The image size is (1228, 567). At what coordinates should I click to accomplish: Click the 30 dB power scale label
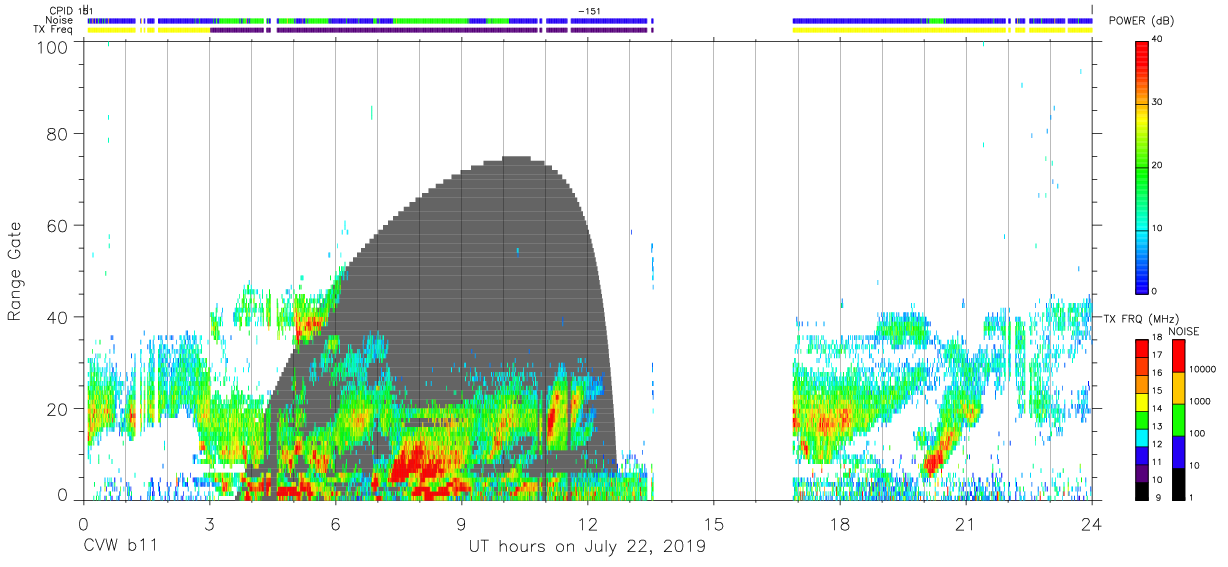(1158, 103)
